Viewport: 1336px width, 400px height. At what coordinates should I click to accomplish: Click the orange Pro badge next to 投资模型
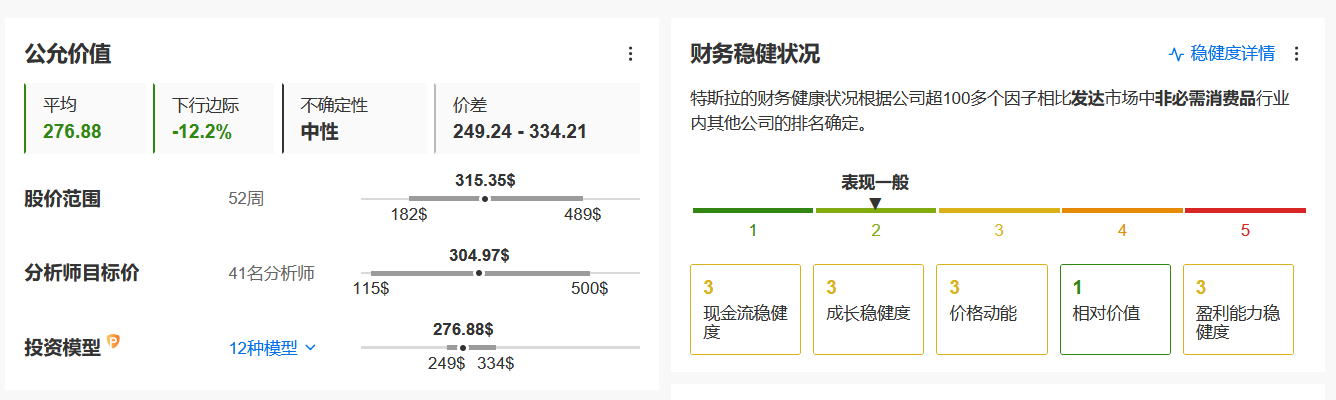(x=113, y=343)
